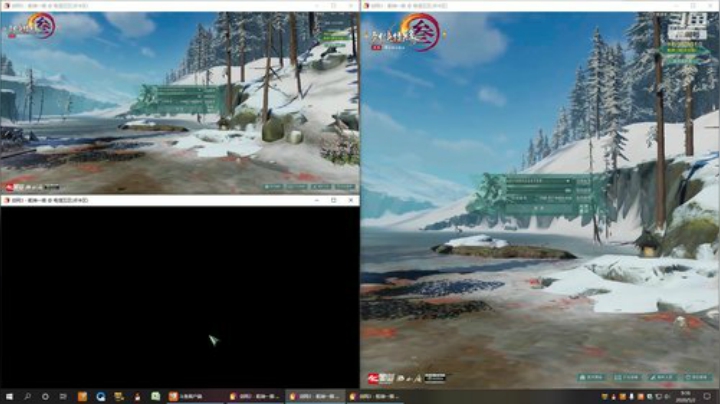Click the taskbar clock
720x404 pixels.
pyautogui.click(x=686, y=396)
